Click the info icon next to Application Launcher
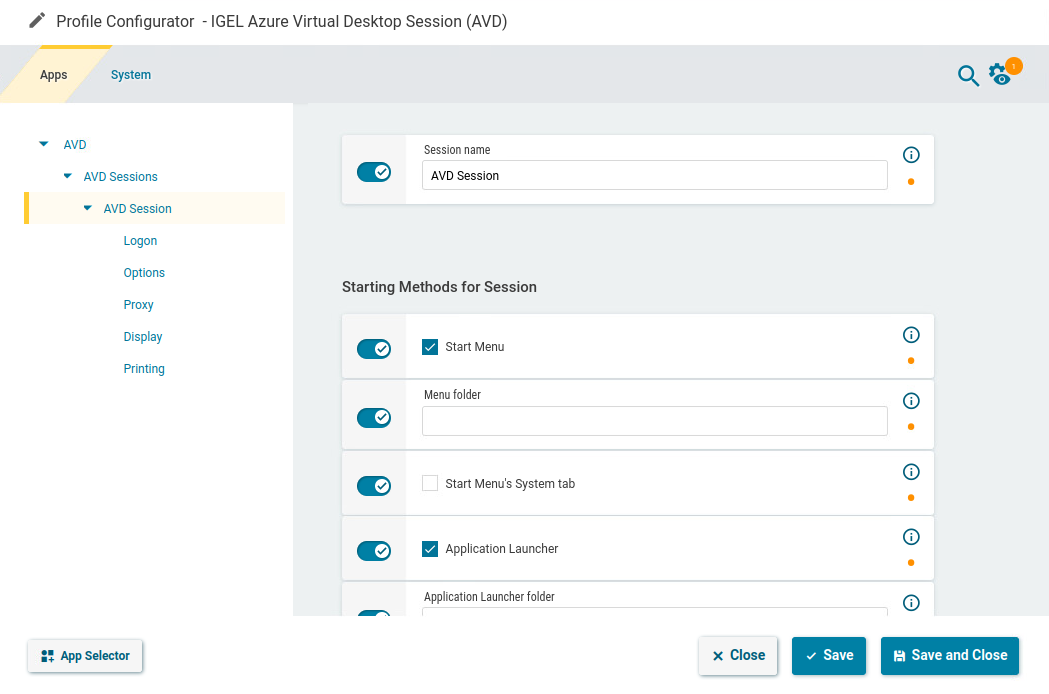Viewport: 1049px width, 694px height. point(911,536)
